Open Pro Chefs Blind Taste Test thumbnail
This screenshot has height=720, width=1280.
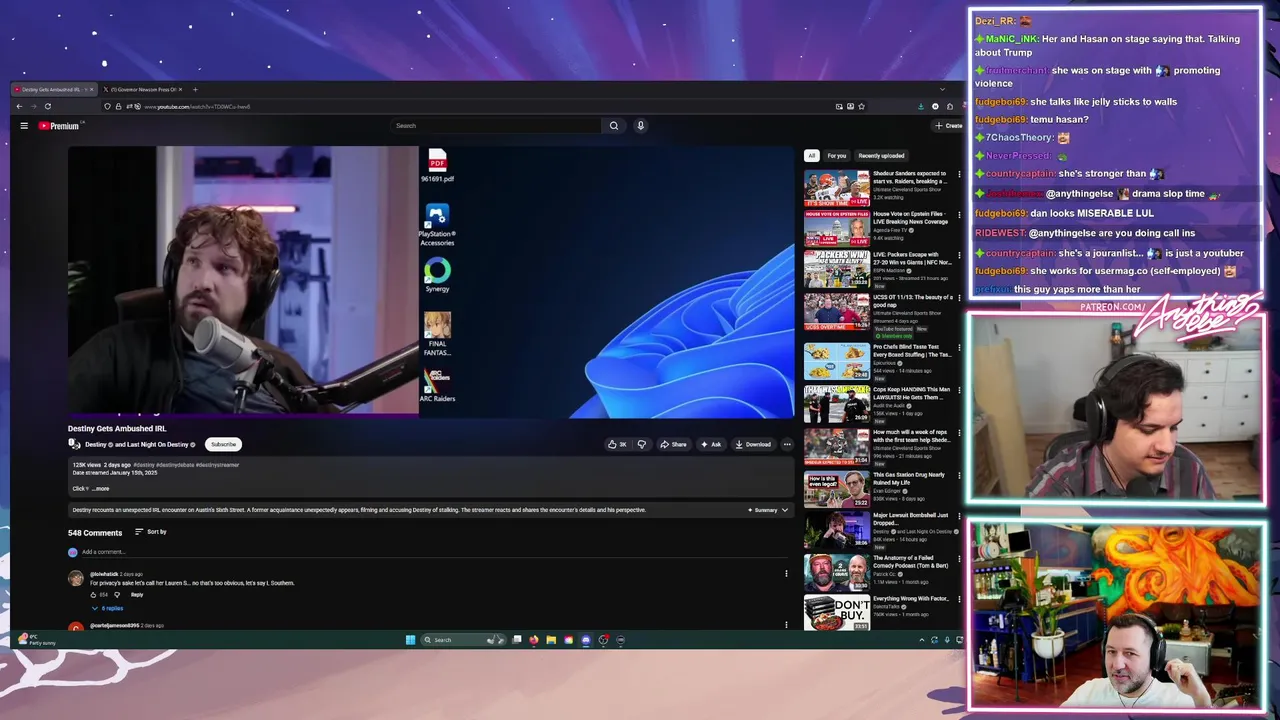click(x=837, y=361)
